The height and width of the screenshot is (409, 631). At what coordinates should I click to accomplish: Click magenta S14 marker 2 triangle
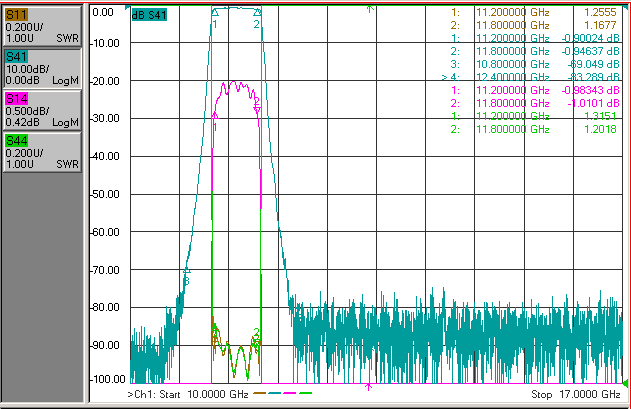[257, 109]
